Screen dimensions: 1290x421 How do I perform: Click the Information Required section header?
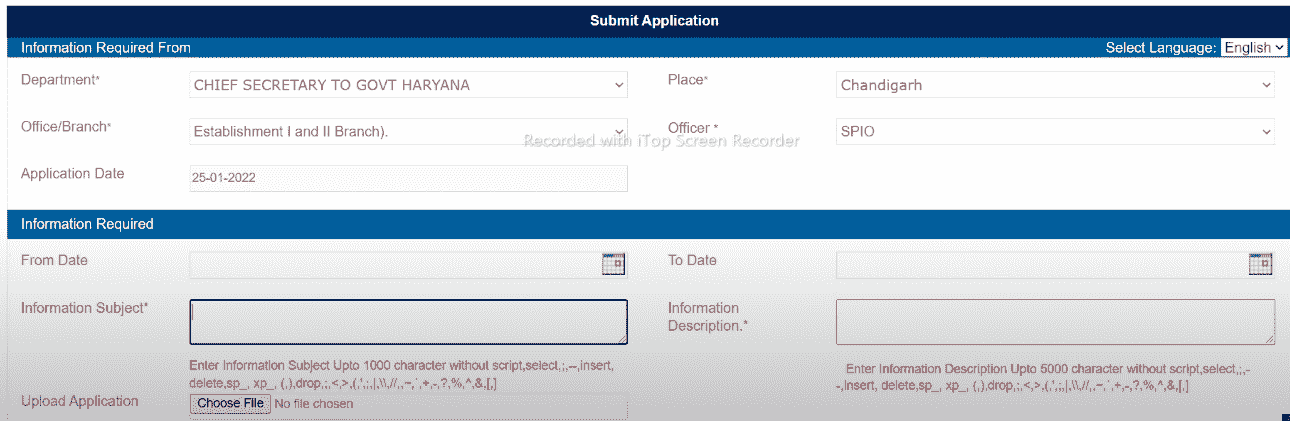tap(87, 224)
